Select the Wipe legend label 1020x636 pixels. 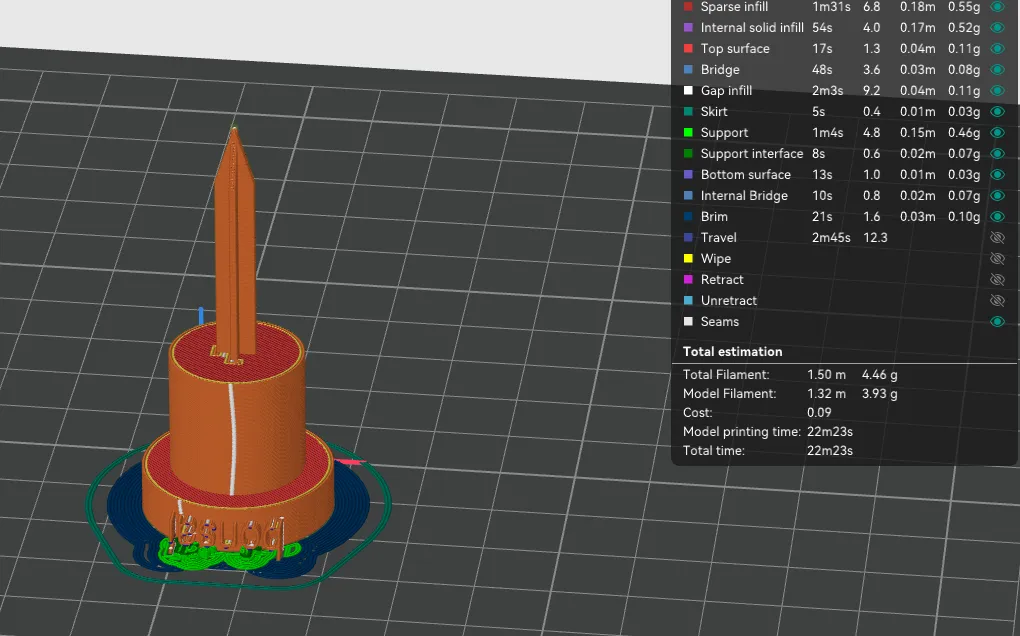(716, 258)
